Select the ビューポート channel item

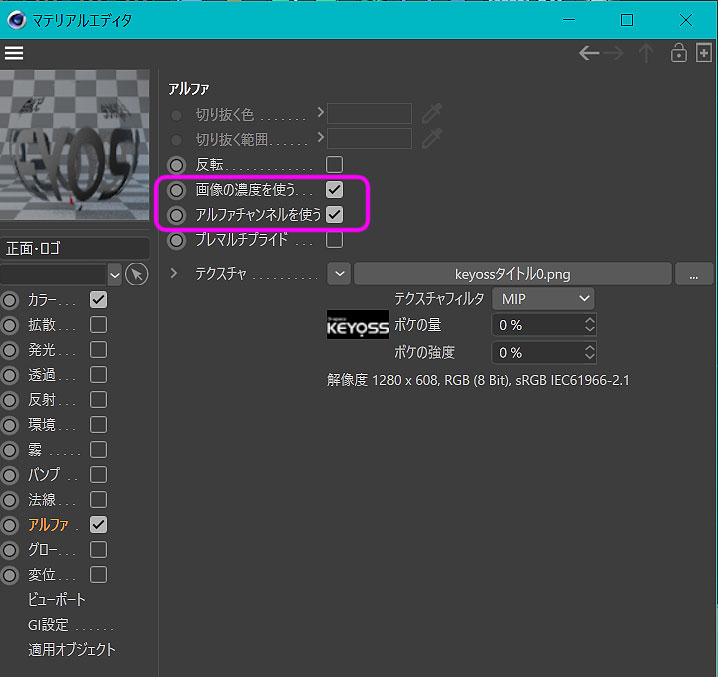point(57,600)
